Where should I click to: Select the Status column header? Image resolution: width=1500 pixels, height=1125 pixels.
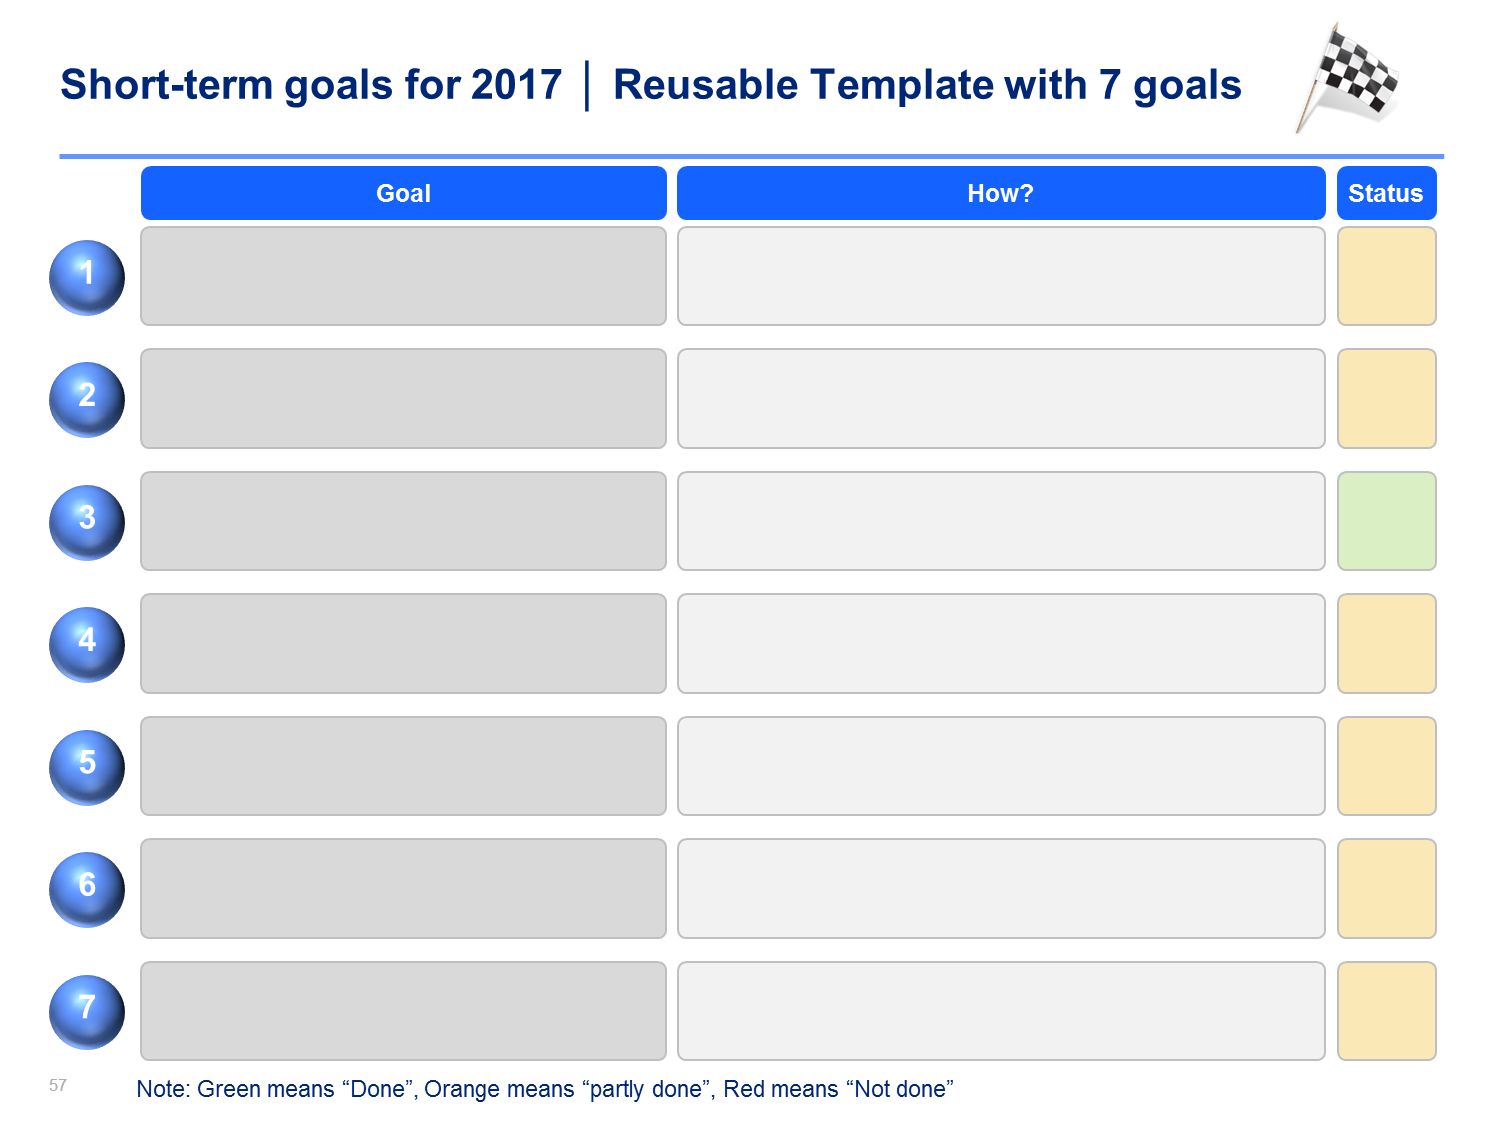[1386, 193]
